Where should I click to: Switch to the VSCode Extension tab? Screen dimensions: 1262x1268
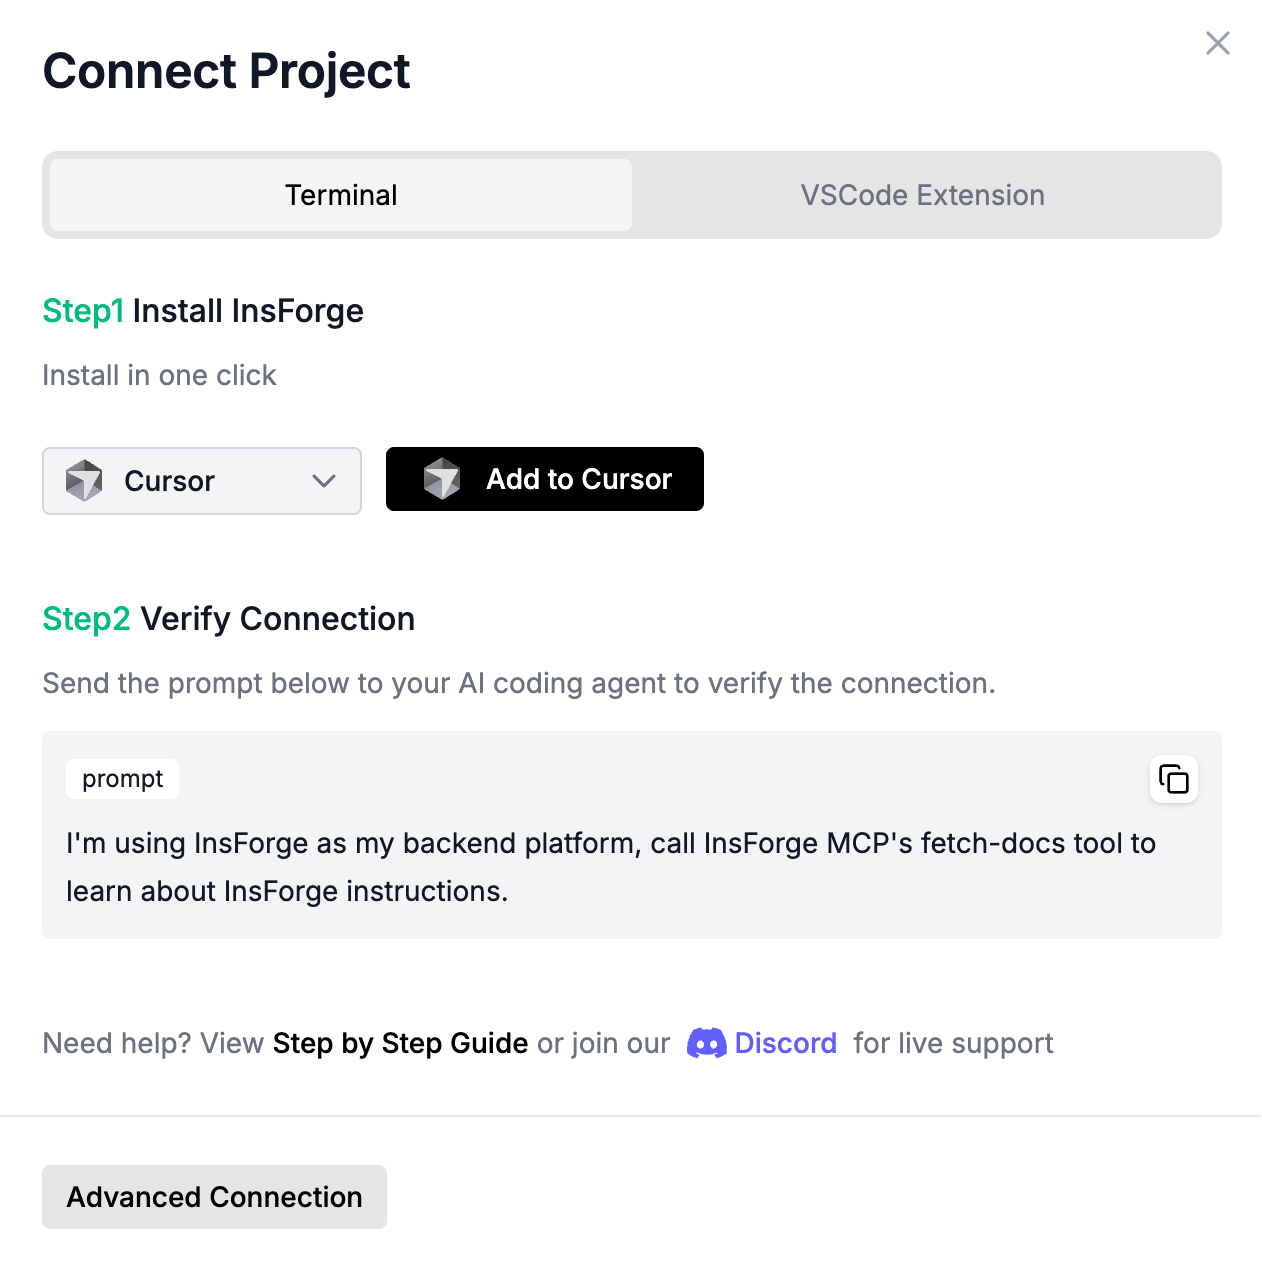921,195
